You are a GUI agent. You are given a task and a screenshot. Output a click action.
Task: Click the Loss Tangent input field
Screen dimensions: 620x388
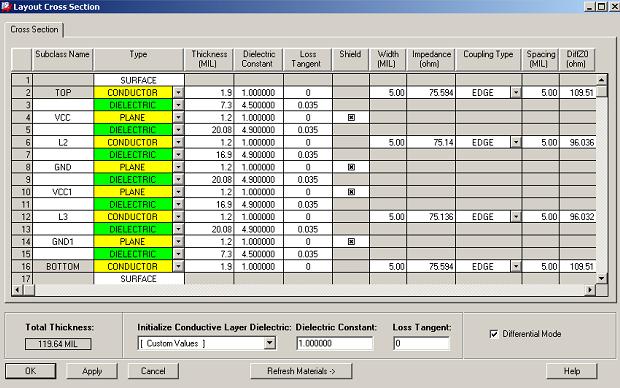tap(422, 343)
